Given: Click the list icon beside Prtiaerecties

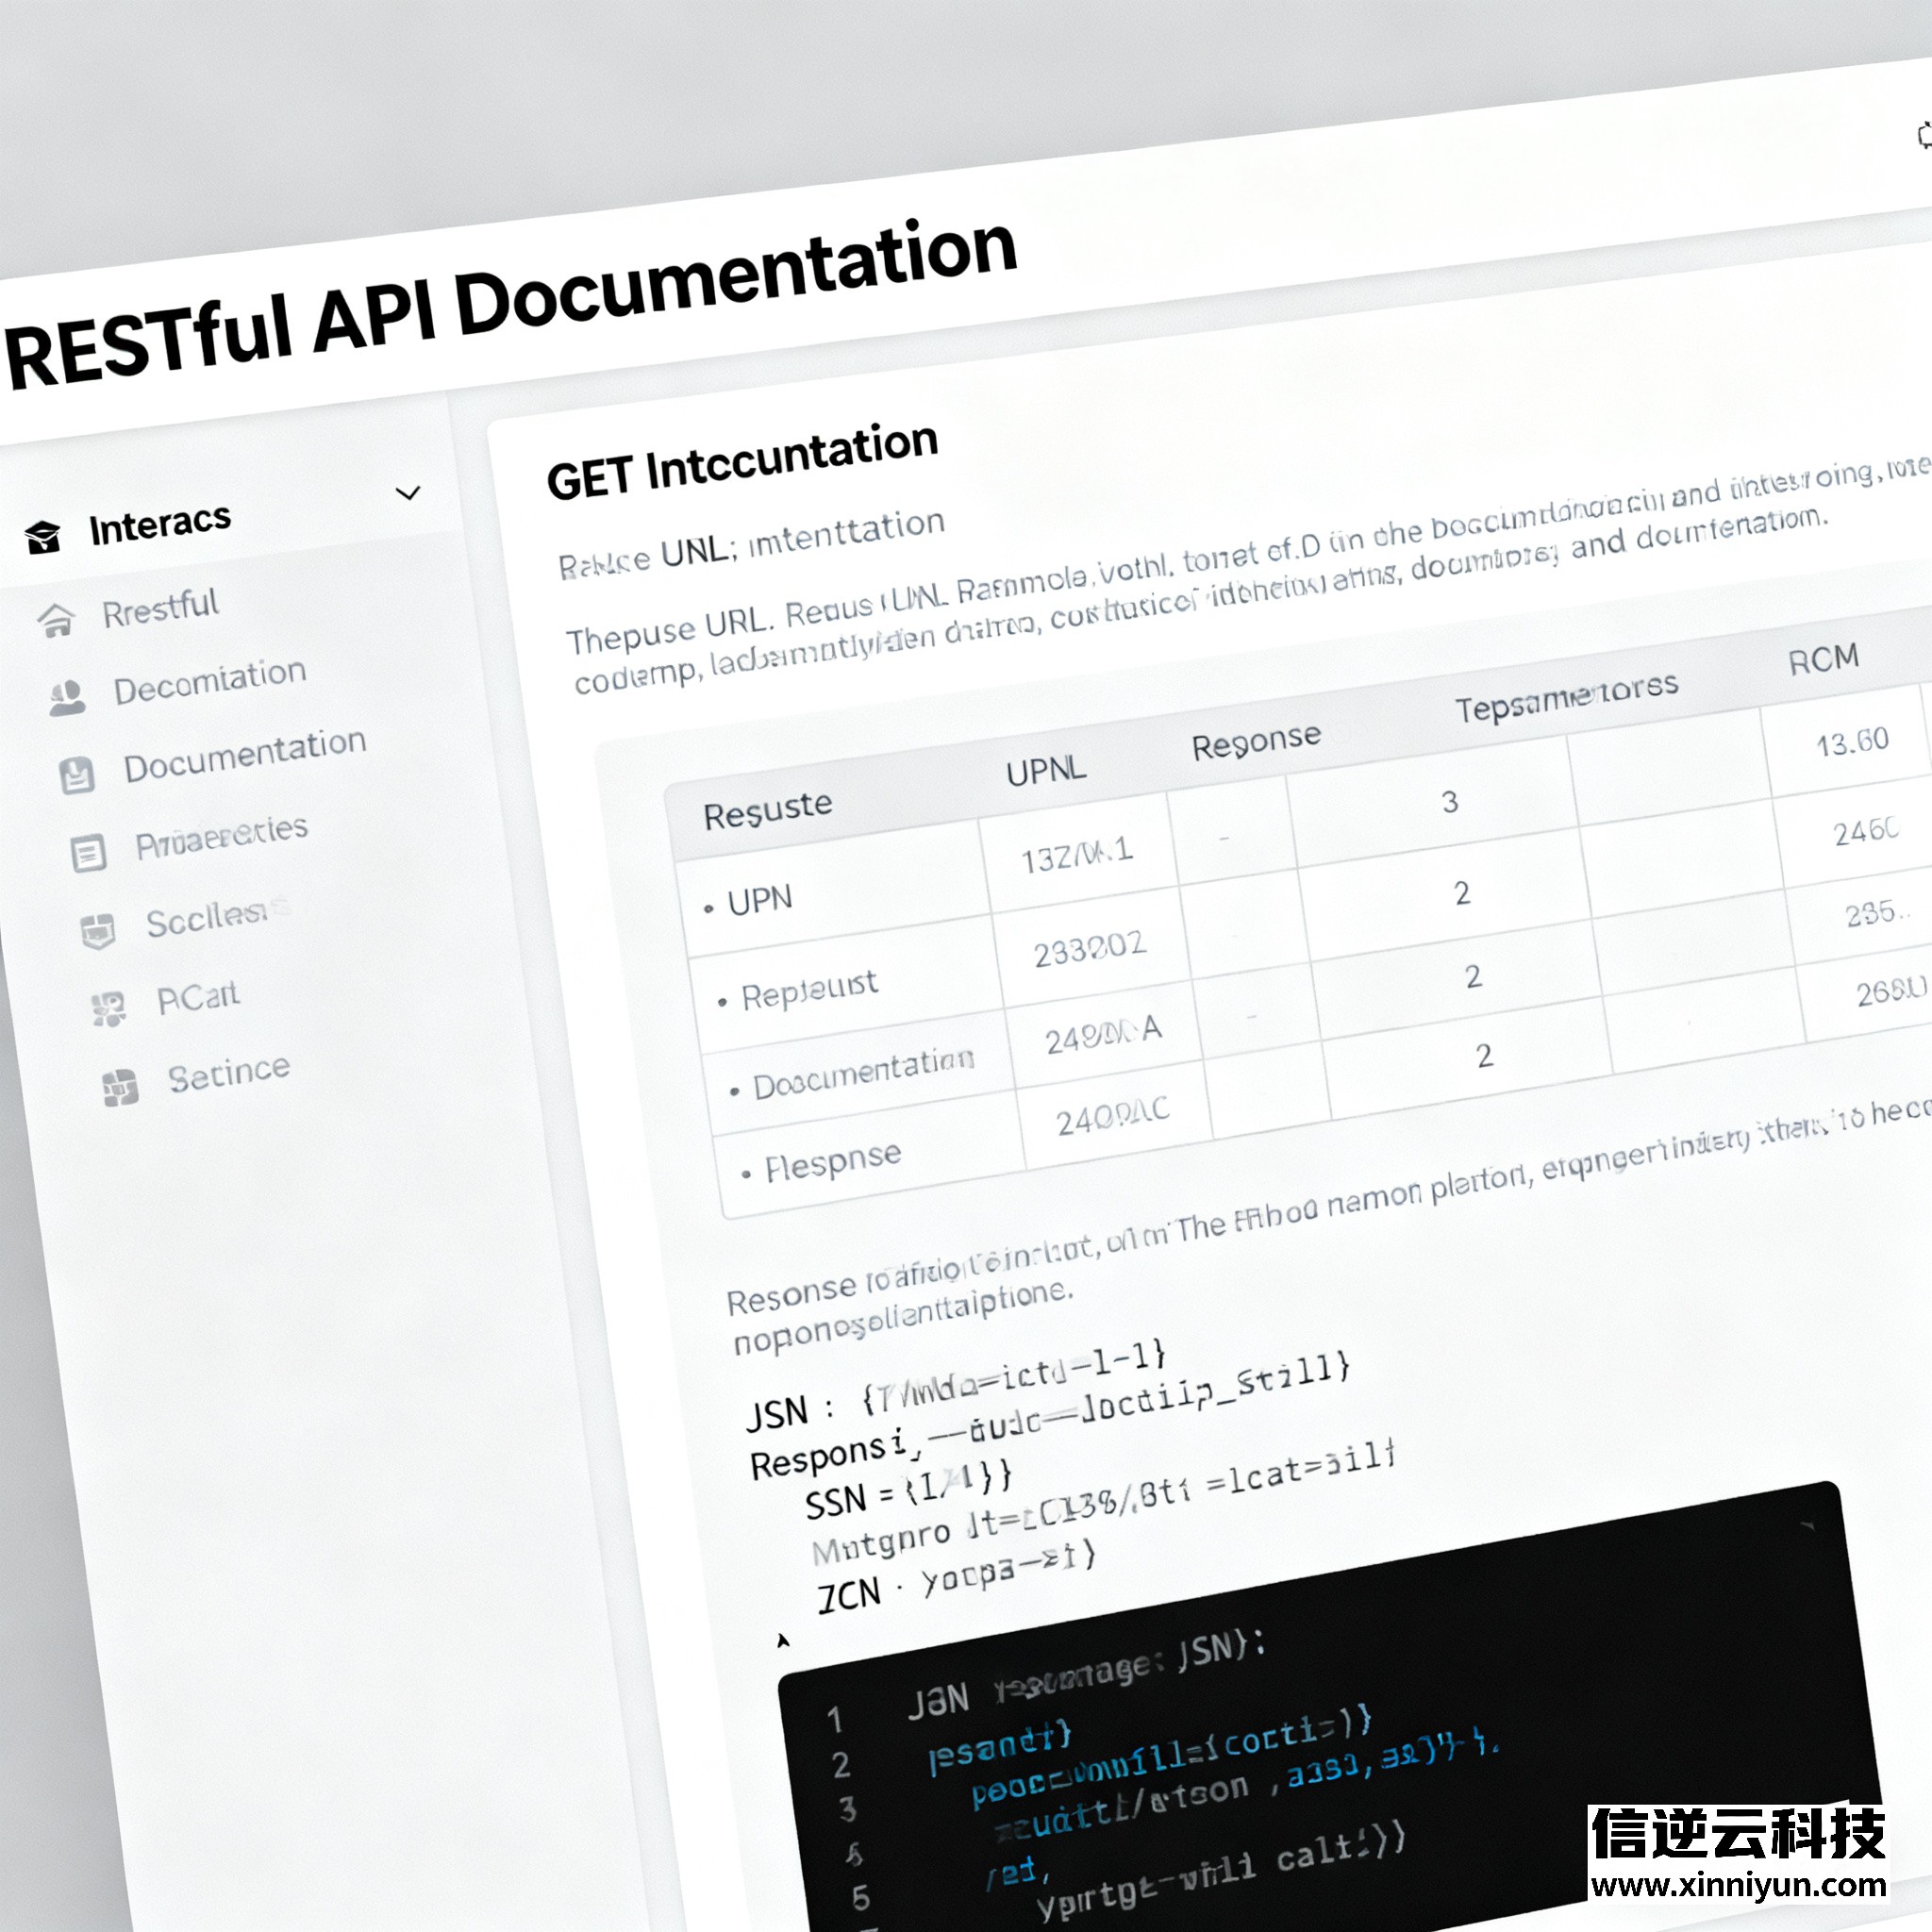Looking at the screenshot, I should 88,853.
